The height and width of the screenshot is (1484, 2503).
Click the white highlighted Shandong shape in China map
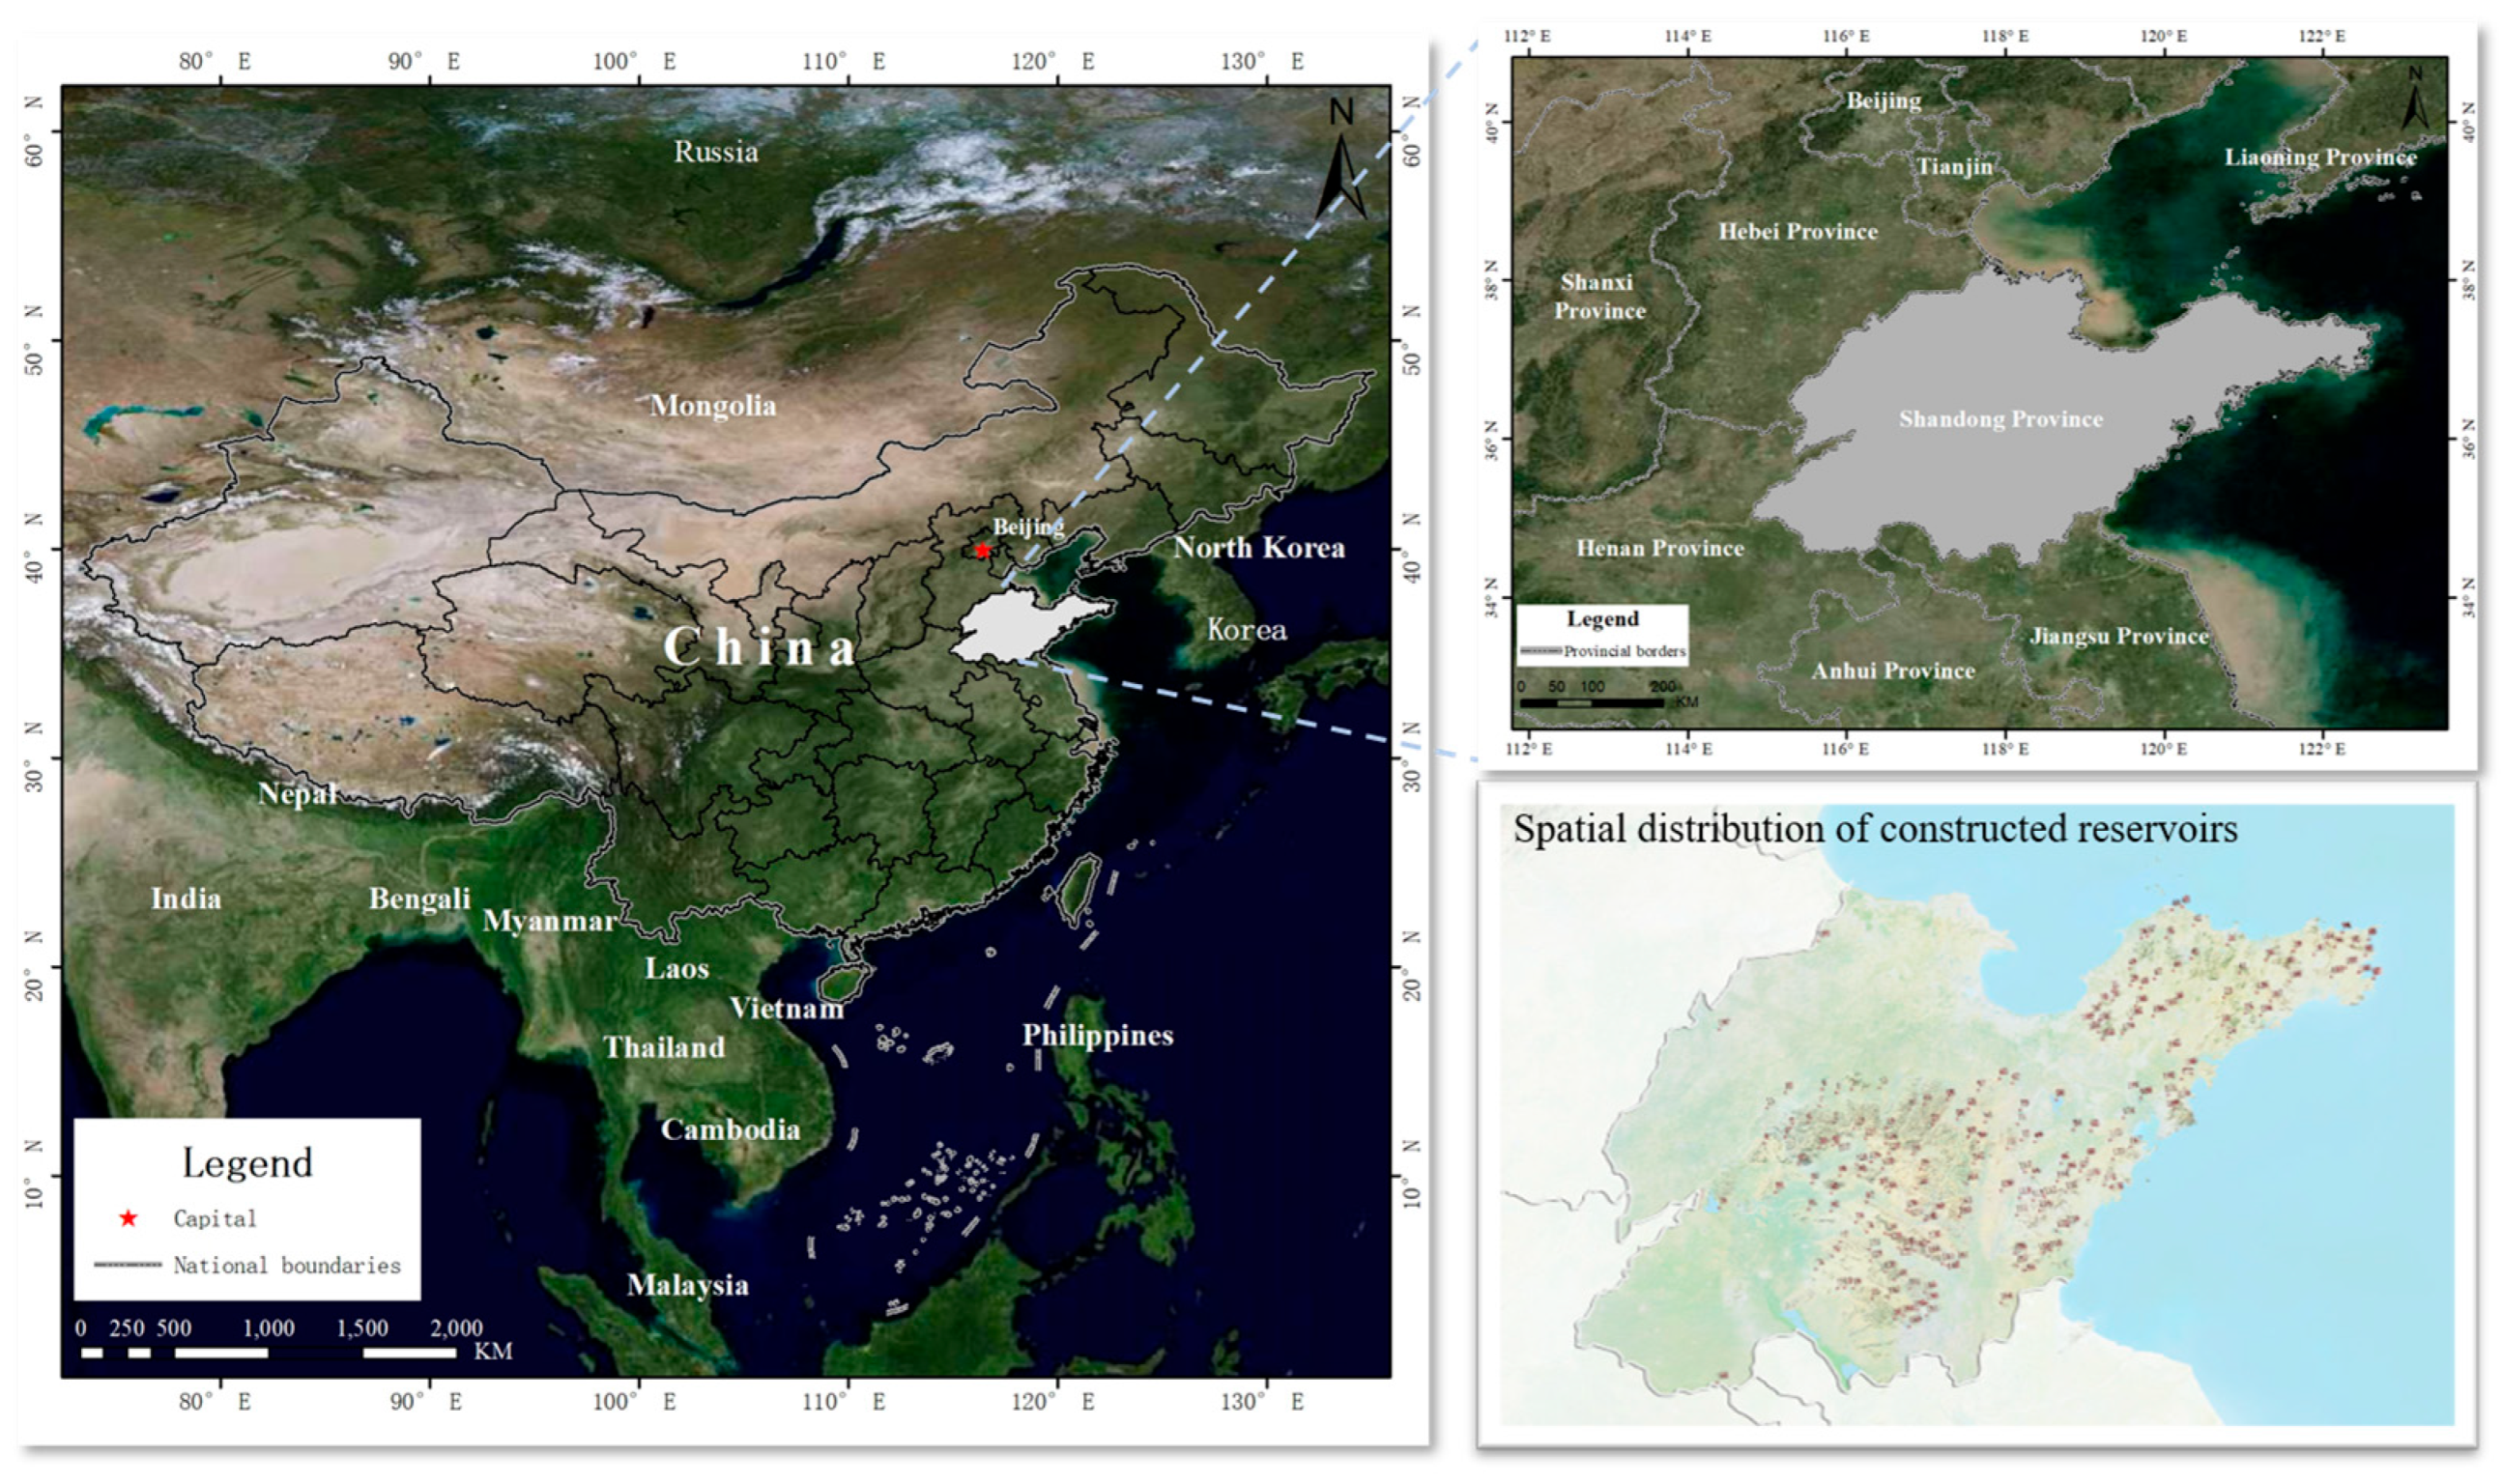pyautogui.click(x=1020, y=627)
